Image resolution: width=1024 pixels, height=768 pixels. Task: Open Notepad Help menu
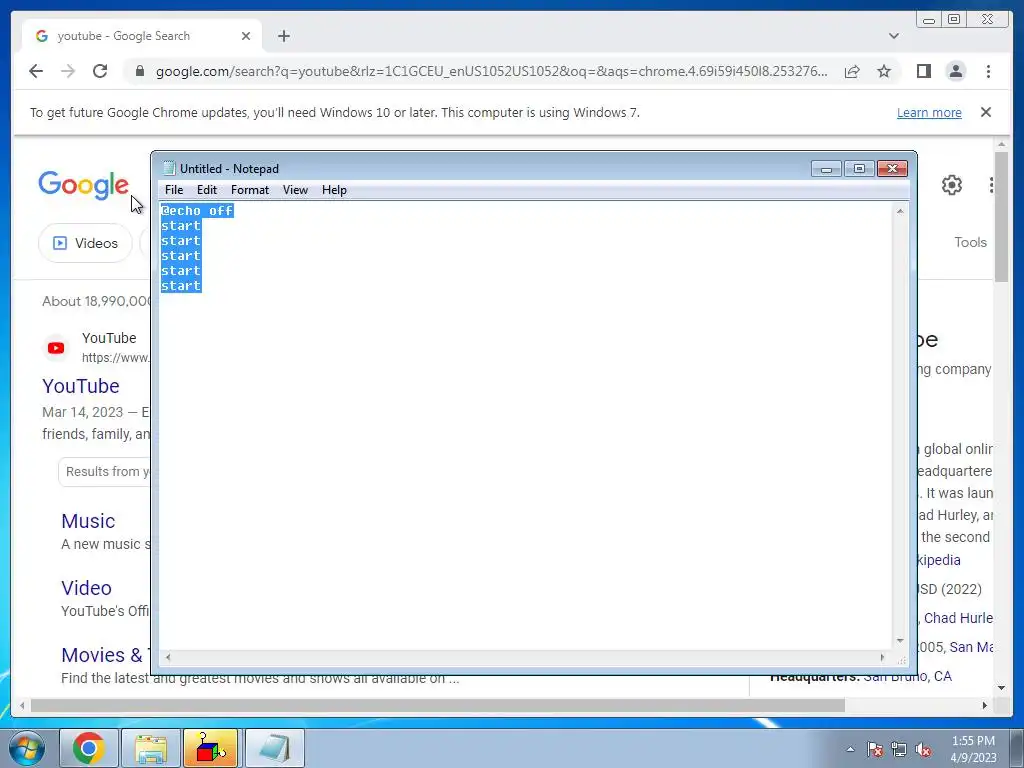pyautogui.click(x=334, y=190)
